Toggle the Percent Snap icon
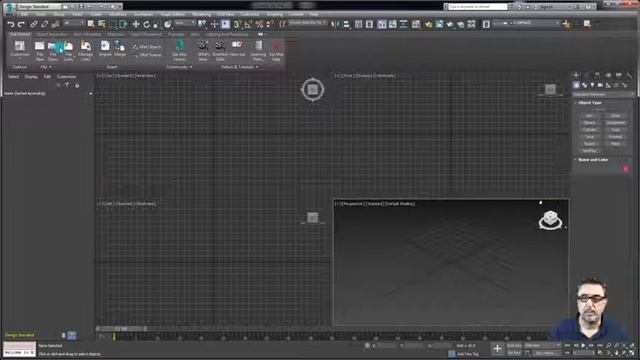This screenshot has width=640, height=360. tap(259, 24)
